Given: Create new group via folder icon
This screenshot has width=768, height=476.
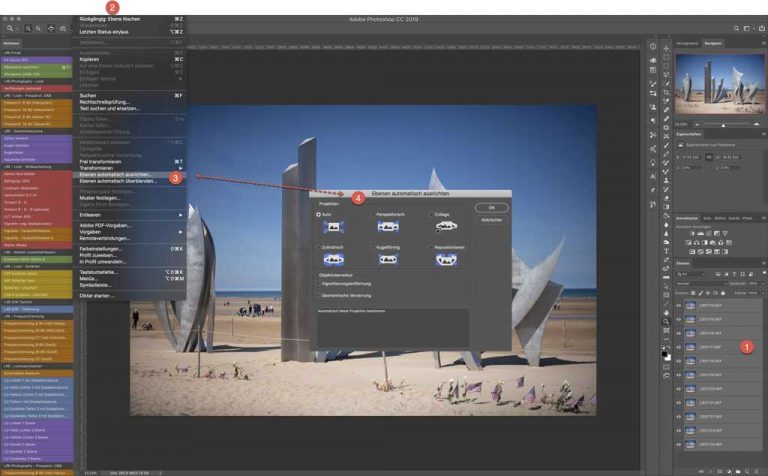Looking at the screenshot, I should 738,471.
